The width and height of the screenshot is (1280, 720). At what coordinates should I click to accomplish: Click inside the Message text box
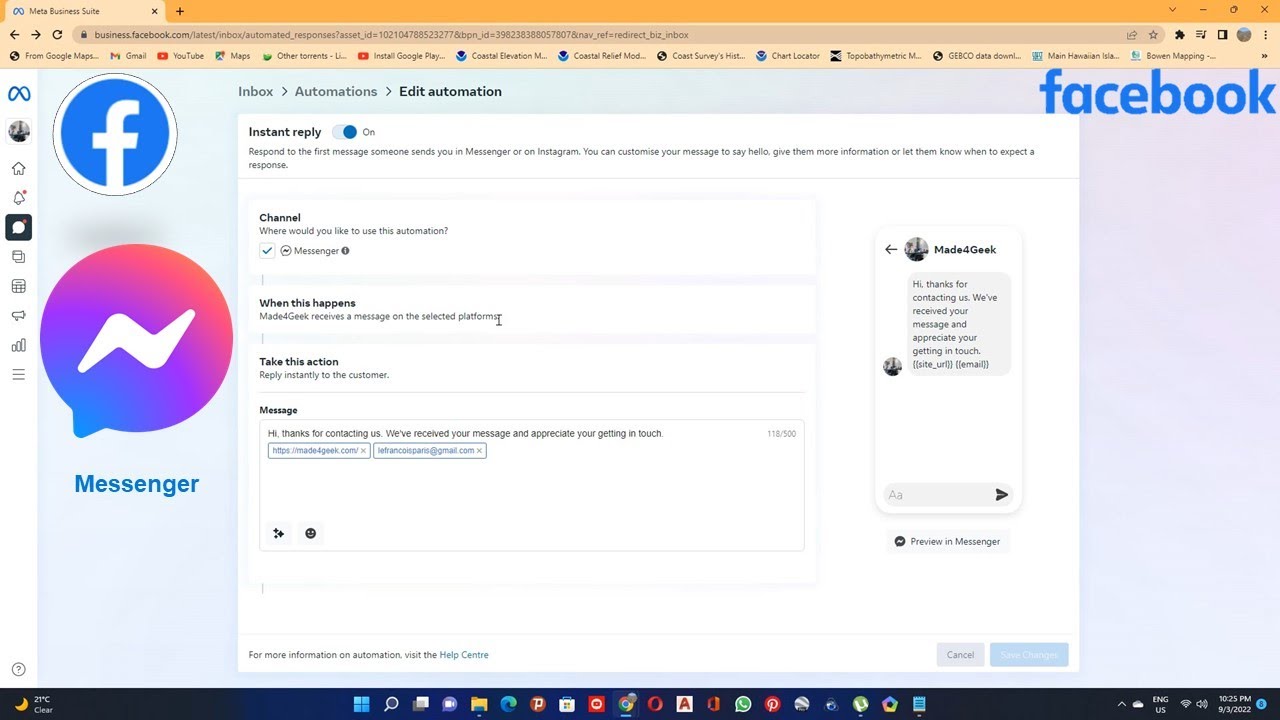[531, 485]
